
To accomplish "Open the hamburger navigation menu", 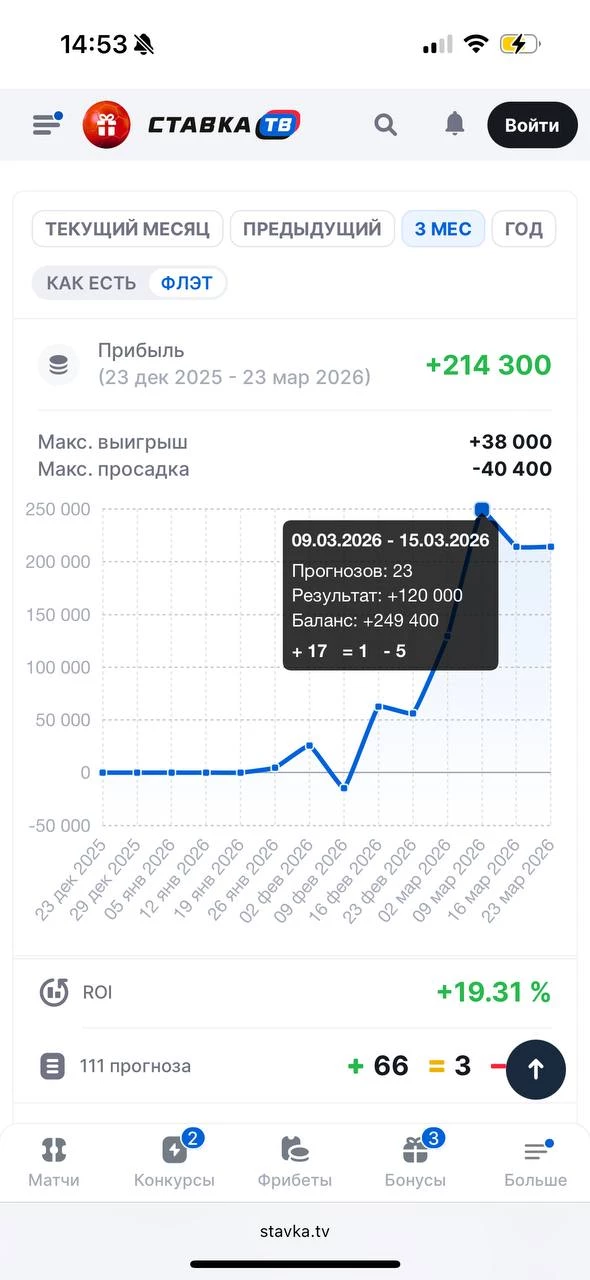I will pos(45,122).
